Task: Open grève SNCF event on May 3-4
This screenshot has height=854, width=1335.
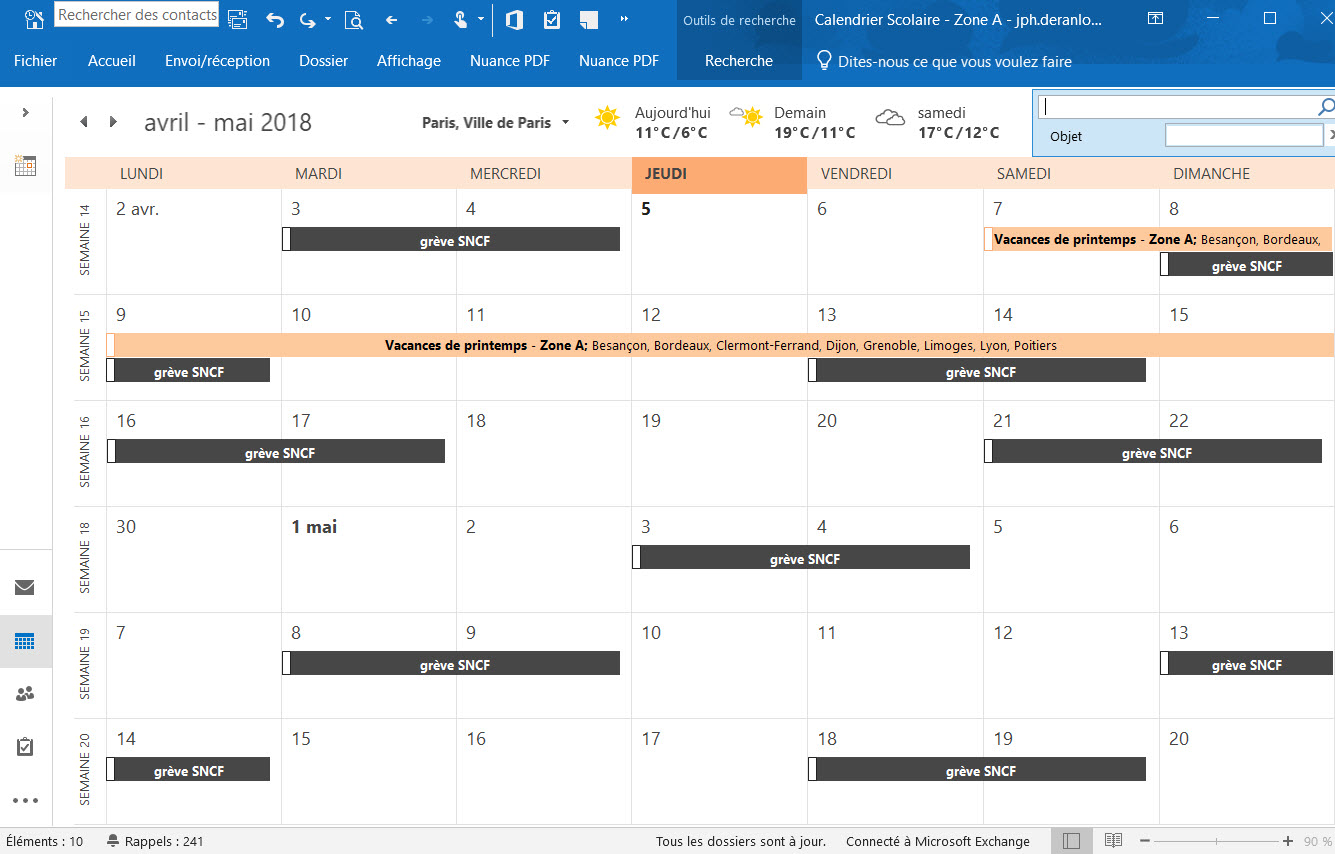Action: [801, 558]
